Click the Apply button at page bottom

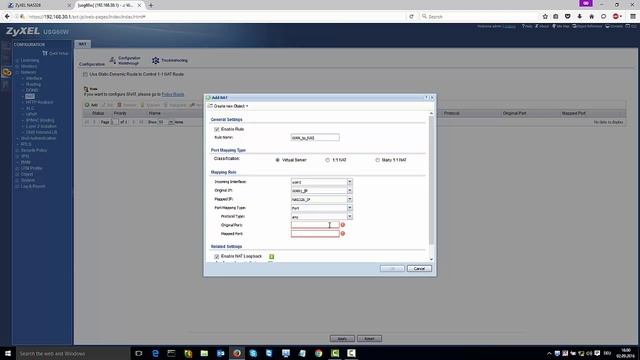point(342,339)
